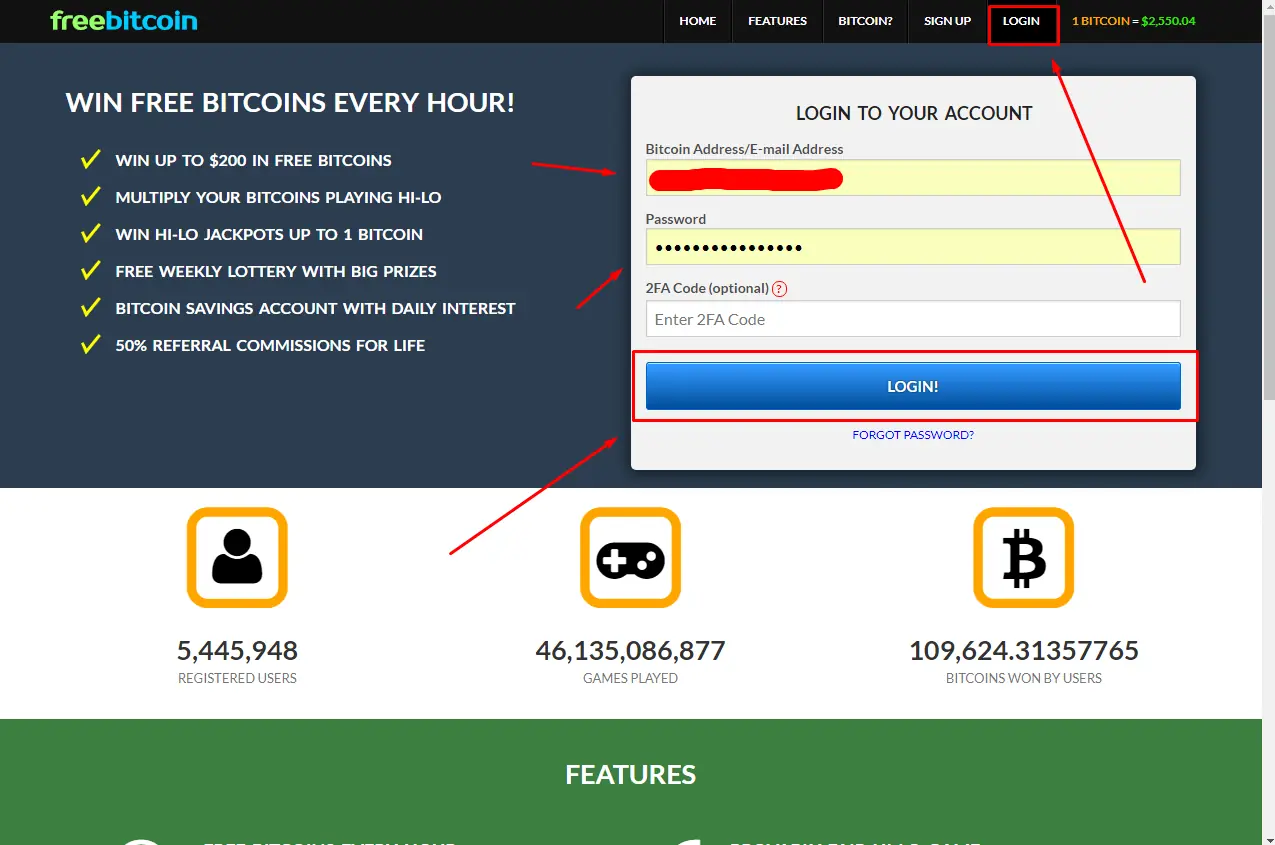Click checkmark beside WIN HI-LO JACKPOTS
The height and width of the screenshot is (845, 1275).
coord(91,233)
